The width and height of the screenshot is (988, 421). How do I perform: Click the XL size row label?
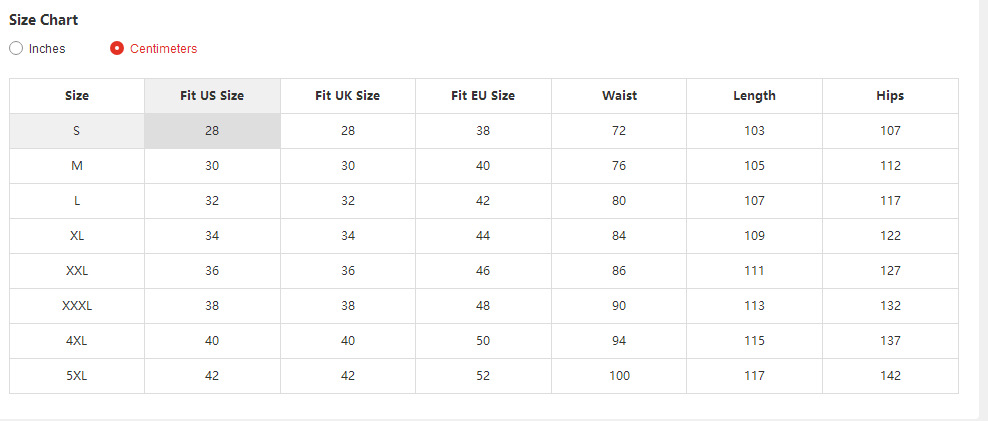click(77, 236)
